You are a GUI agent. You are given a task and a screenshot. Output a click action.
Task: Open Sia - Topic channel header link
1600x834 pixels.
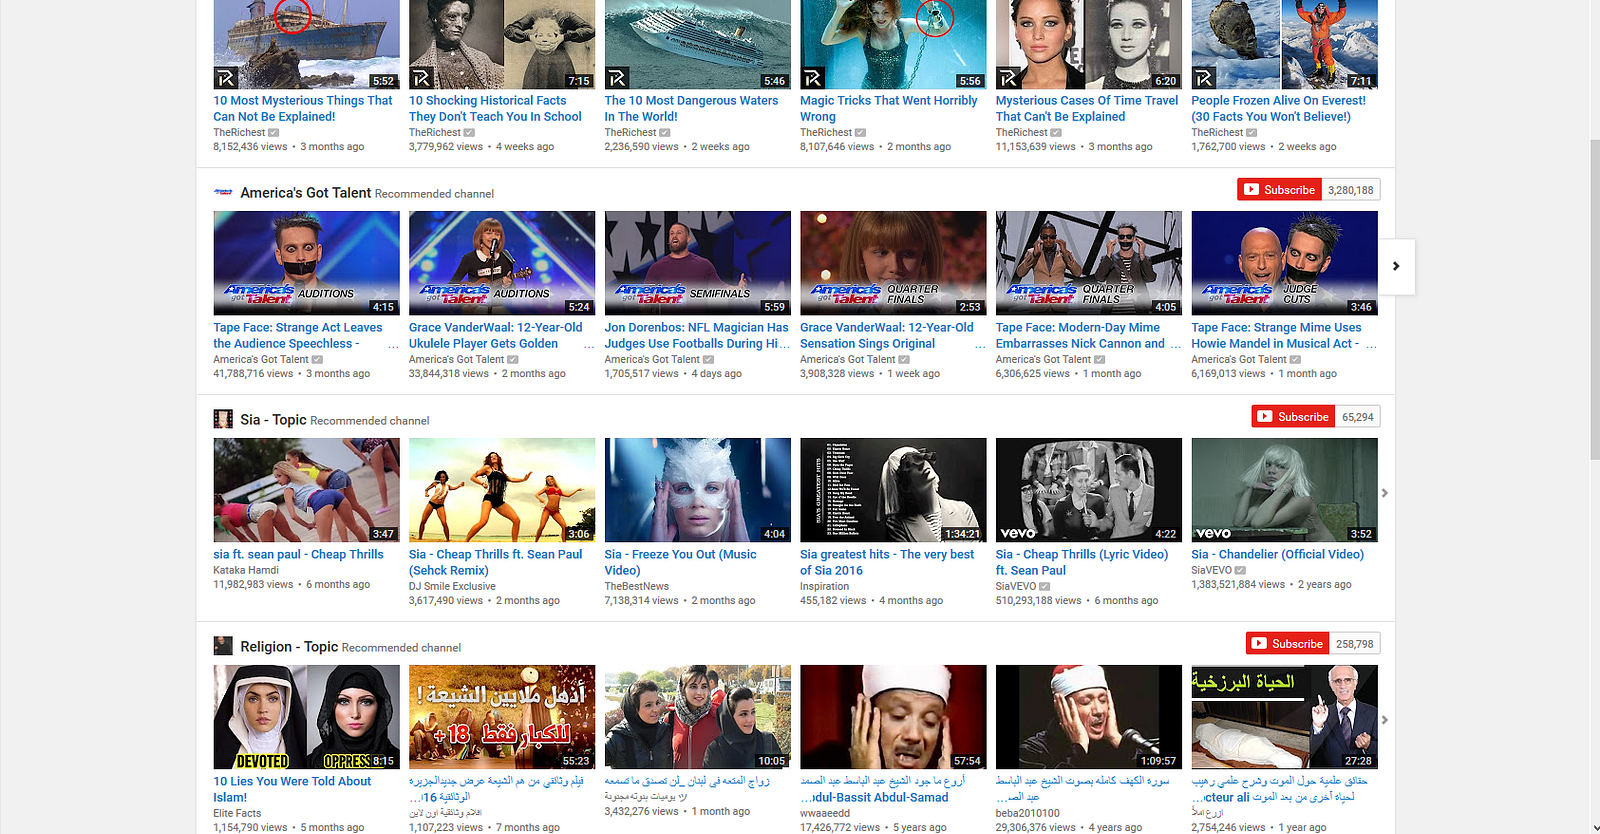coord(273,420)
